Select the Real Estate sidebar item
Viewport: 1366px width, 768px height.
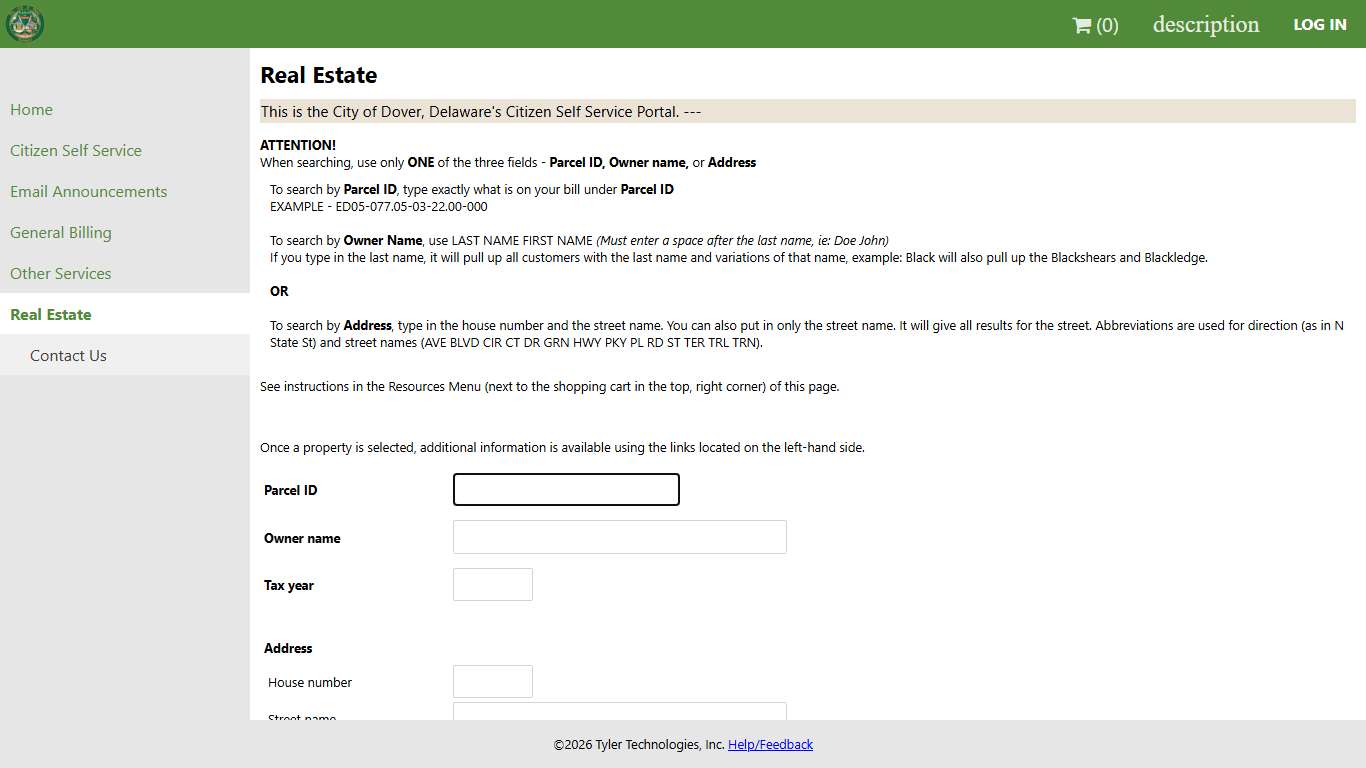[x=51, y=315]
